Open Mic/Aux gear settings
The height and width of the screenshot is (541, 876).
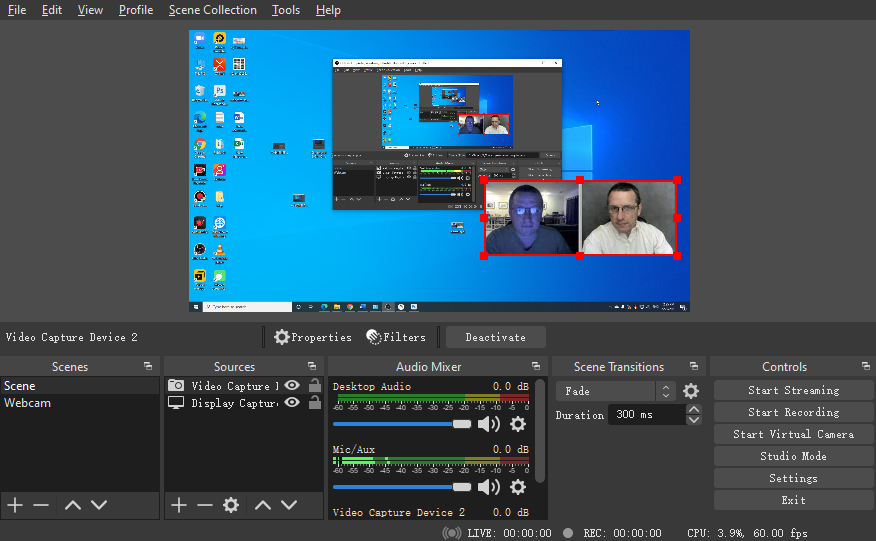pyautogui.click(x=518, y=487)
